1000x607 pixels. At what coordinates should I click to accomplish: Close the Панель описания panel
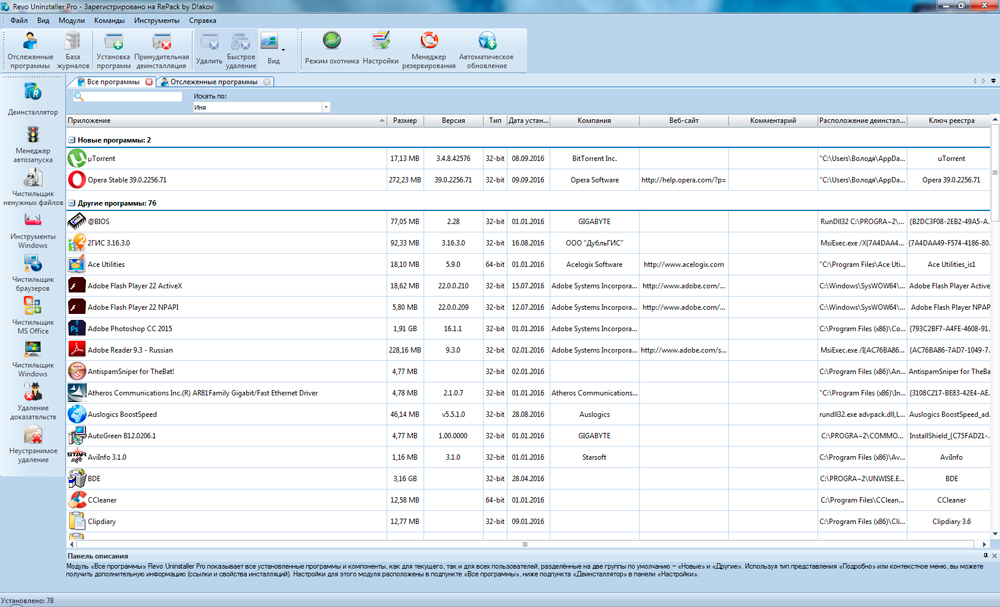pos(994,556)
